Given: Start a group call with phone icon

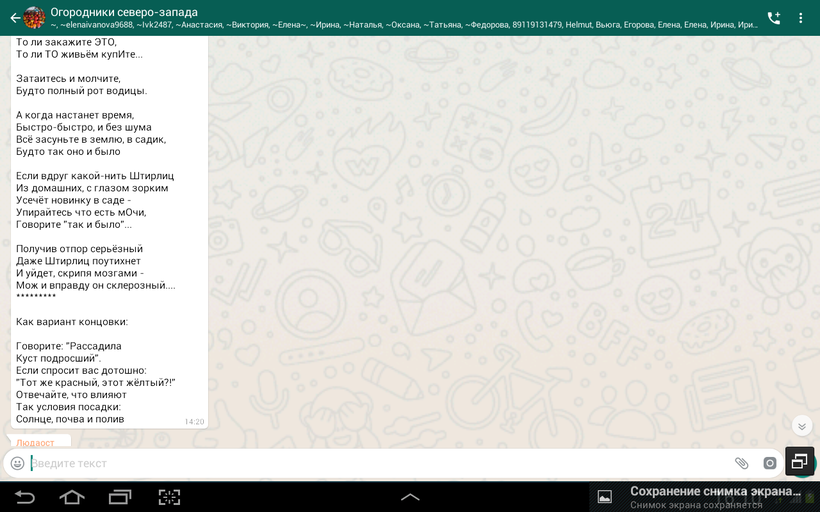Looking at the screenshot, I should (773, 18).
